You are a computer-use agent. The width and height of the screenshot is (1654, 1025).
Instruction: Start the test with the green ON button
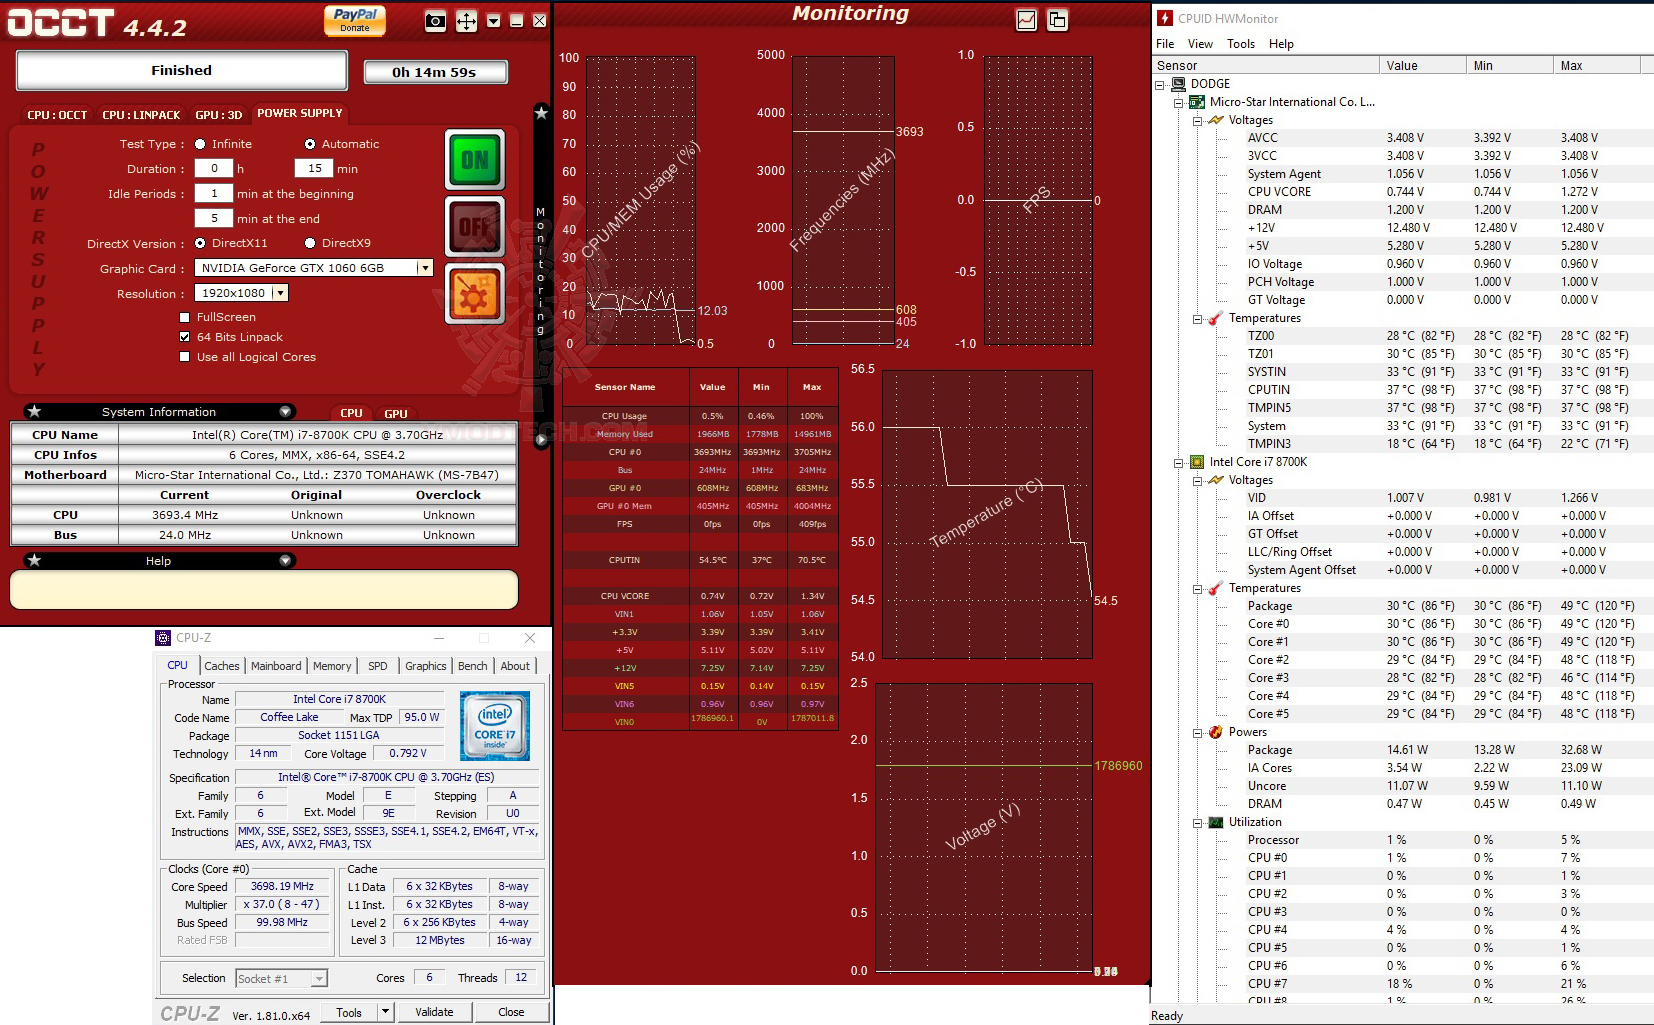(x=475, y=160)
